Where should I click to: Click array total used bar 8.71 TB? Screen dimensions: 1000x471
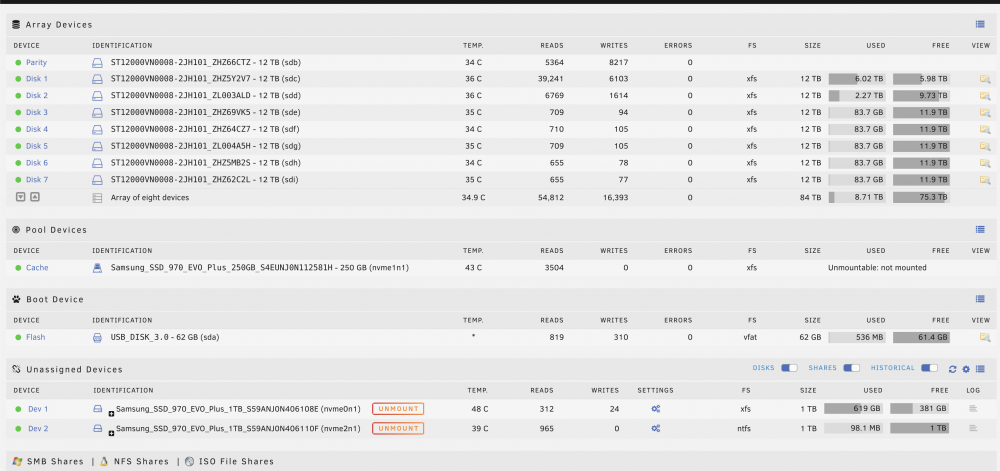point(857,198)
